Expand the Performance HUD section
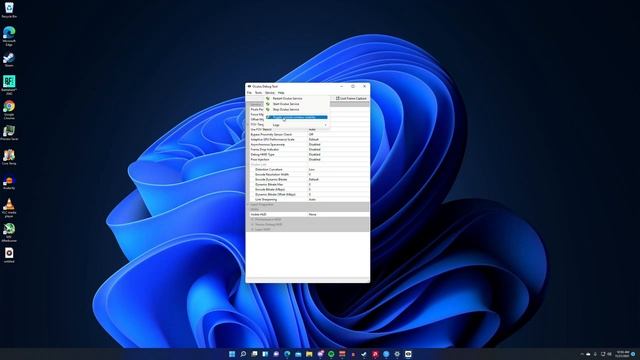640x360 pixels. coord(253,219)
